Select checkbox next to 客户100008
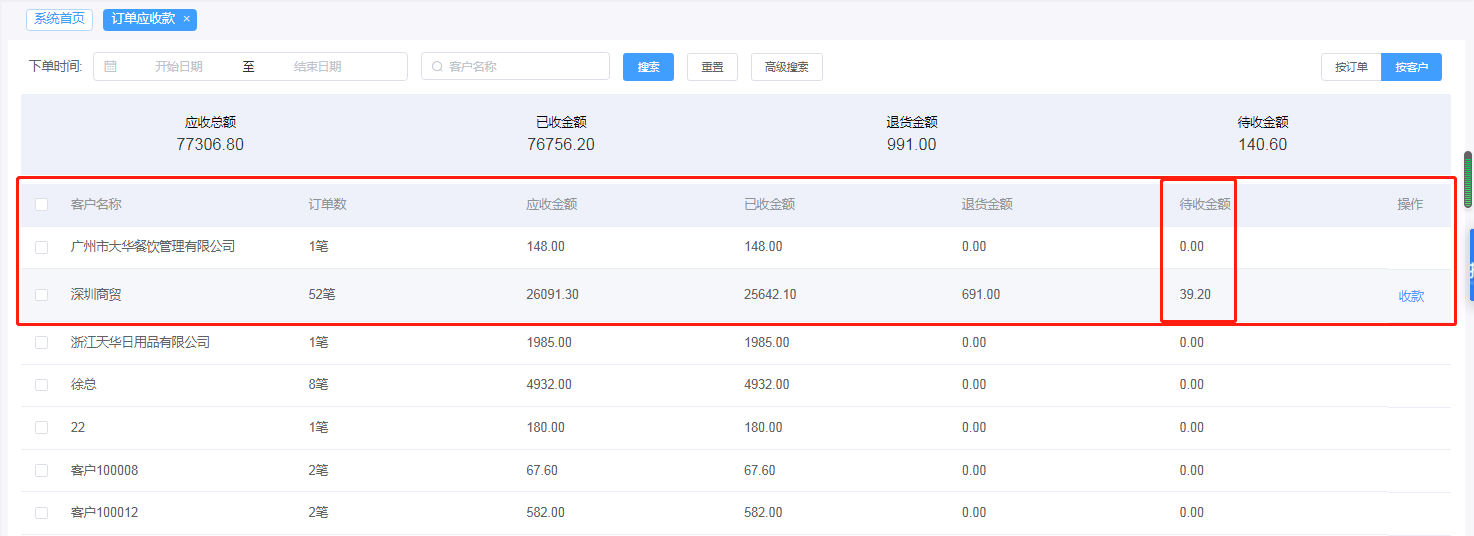1474x536 pixels. click(41, 470)
